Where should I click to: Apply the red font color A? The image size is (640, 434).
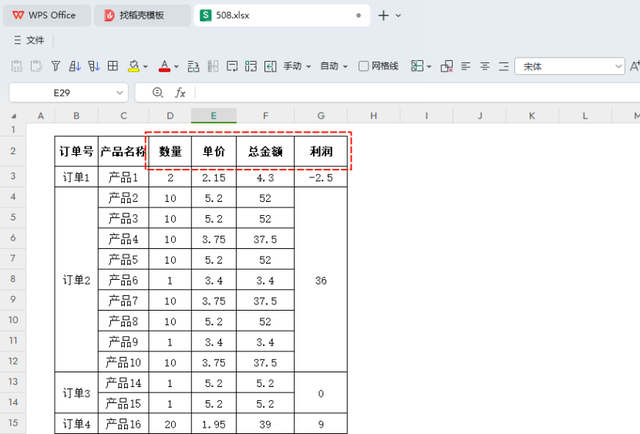(164, 66)
